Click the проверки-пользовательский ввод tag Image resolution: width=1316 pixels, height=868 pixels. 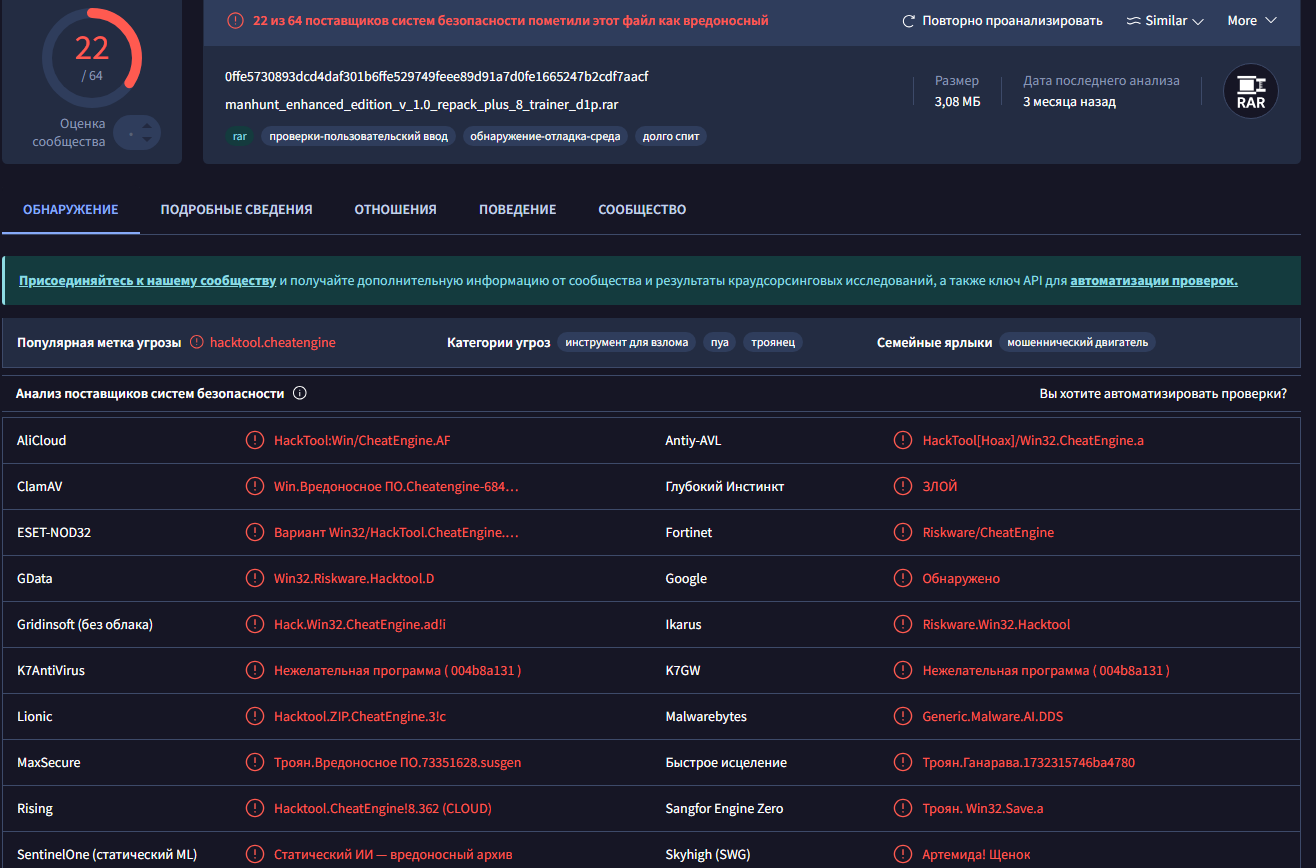pyautogui.click(x=358, y=136)
